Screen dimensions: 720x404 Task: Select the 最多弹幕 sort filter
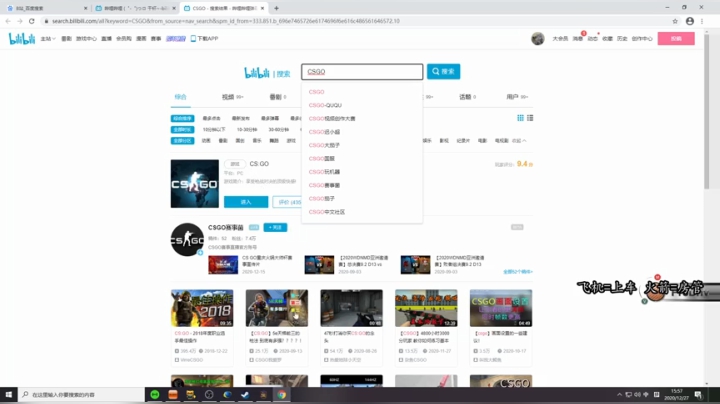click(x=270, y=118)
